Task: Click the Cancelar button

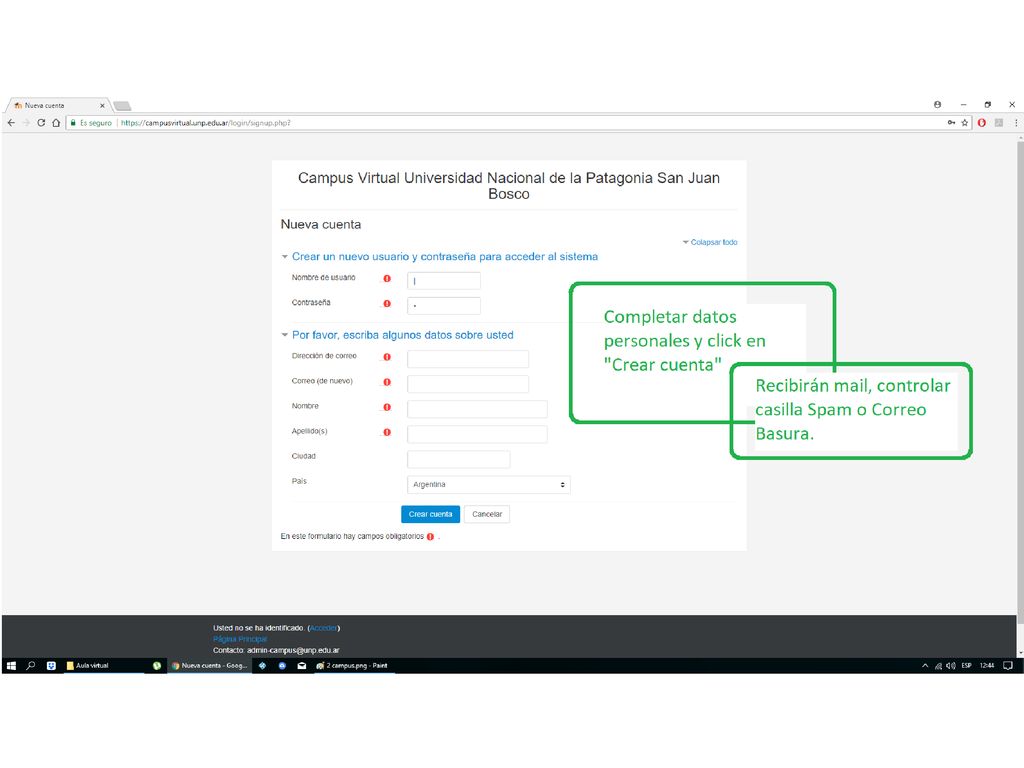Action: (x=487, y=515)
